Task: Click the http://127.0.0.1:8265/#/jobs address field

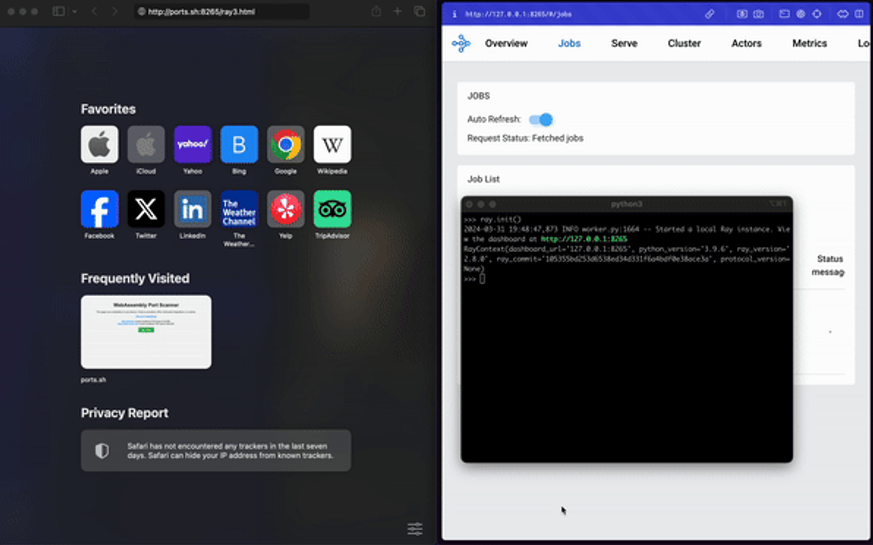Action: pos(518,14)
